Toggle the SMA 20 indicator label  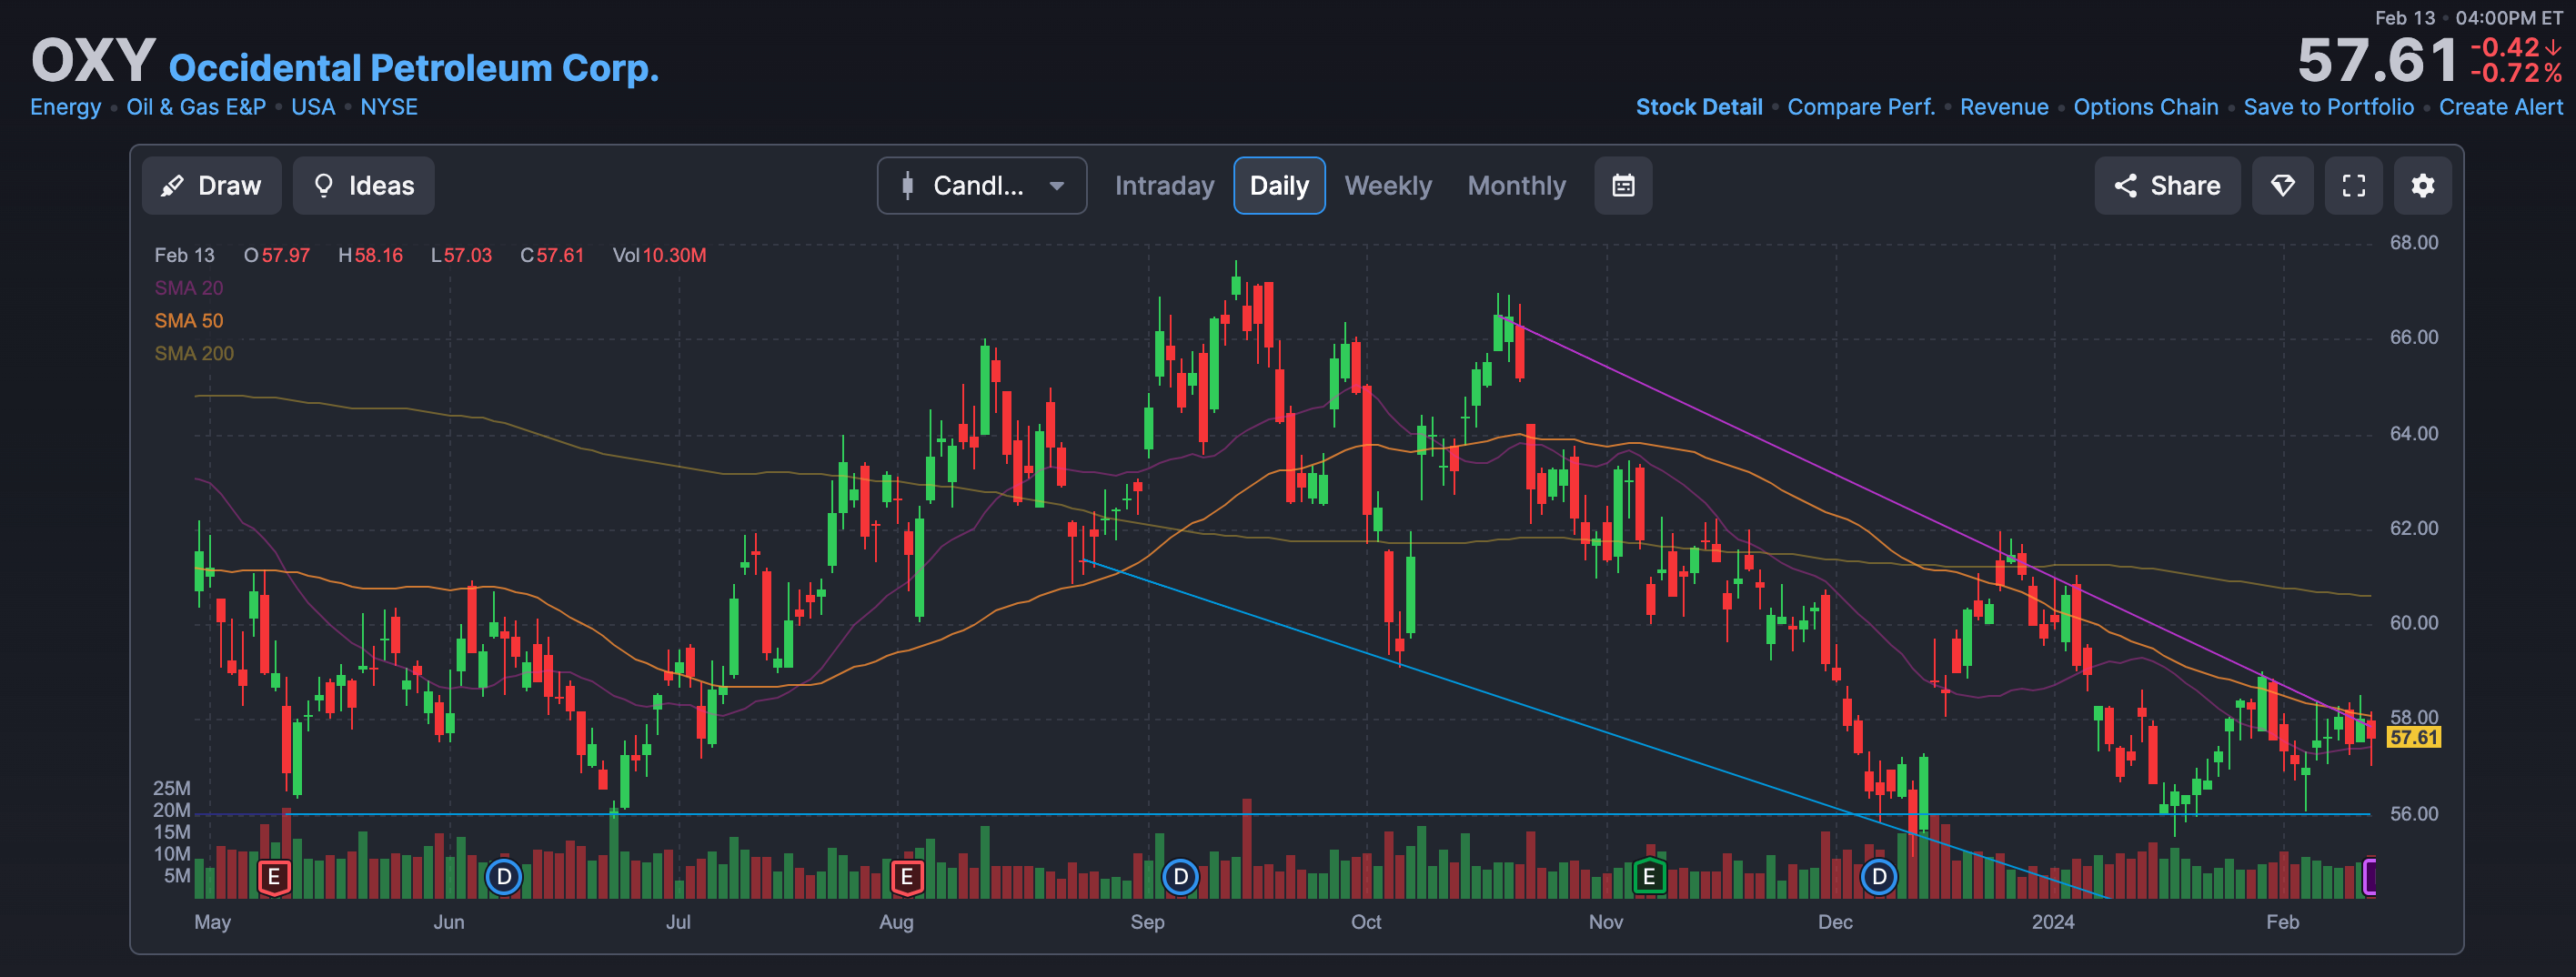click(x=188, y=288)
